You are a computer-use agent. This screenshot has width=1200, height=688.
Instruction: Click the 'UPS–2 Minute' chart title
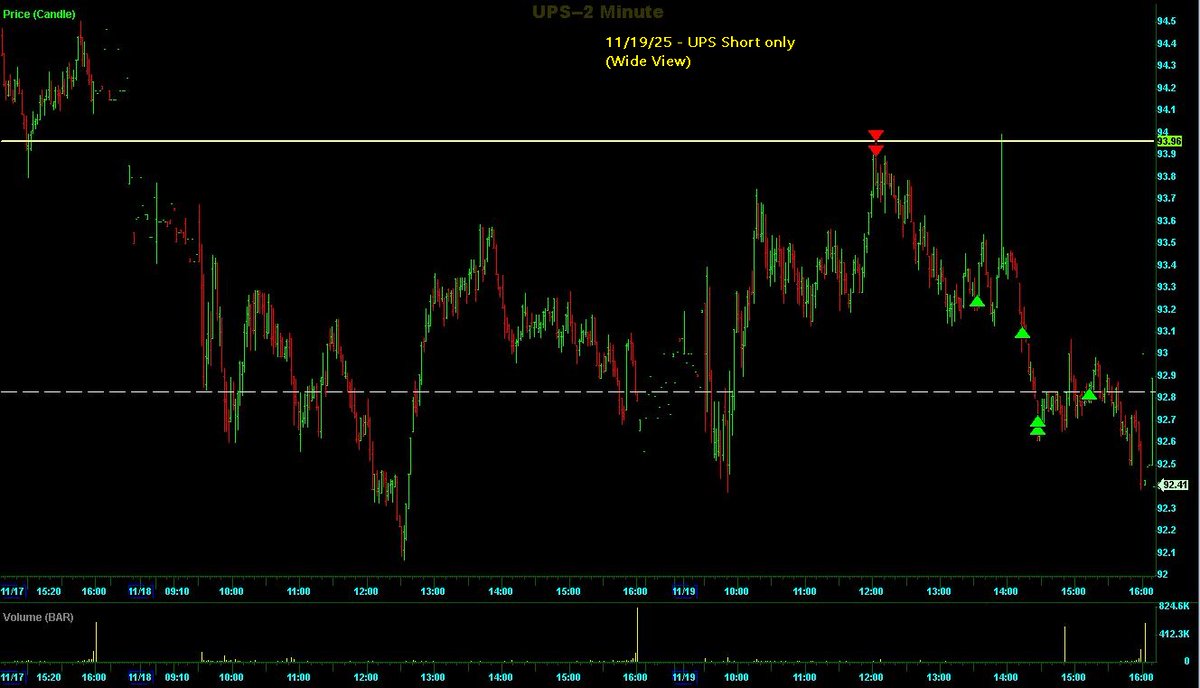[x=597, y=11]
